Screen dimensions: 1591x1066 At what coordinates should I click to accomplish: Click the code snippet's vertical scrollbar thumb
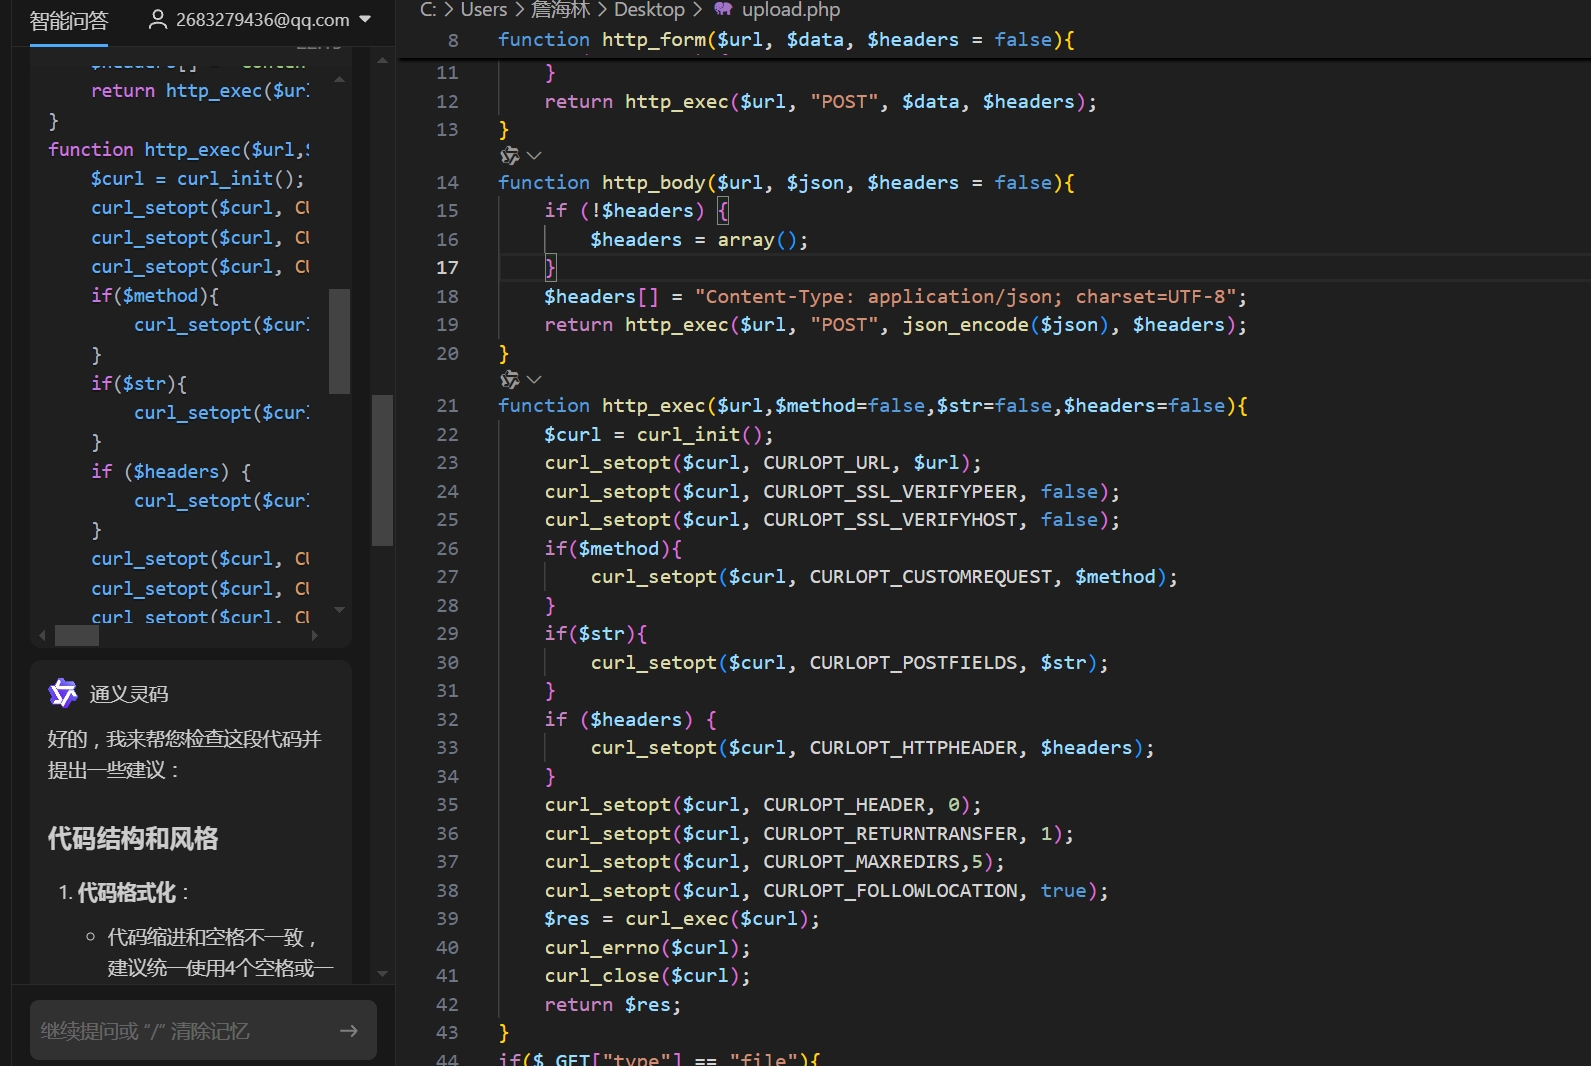[339, 341]
